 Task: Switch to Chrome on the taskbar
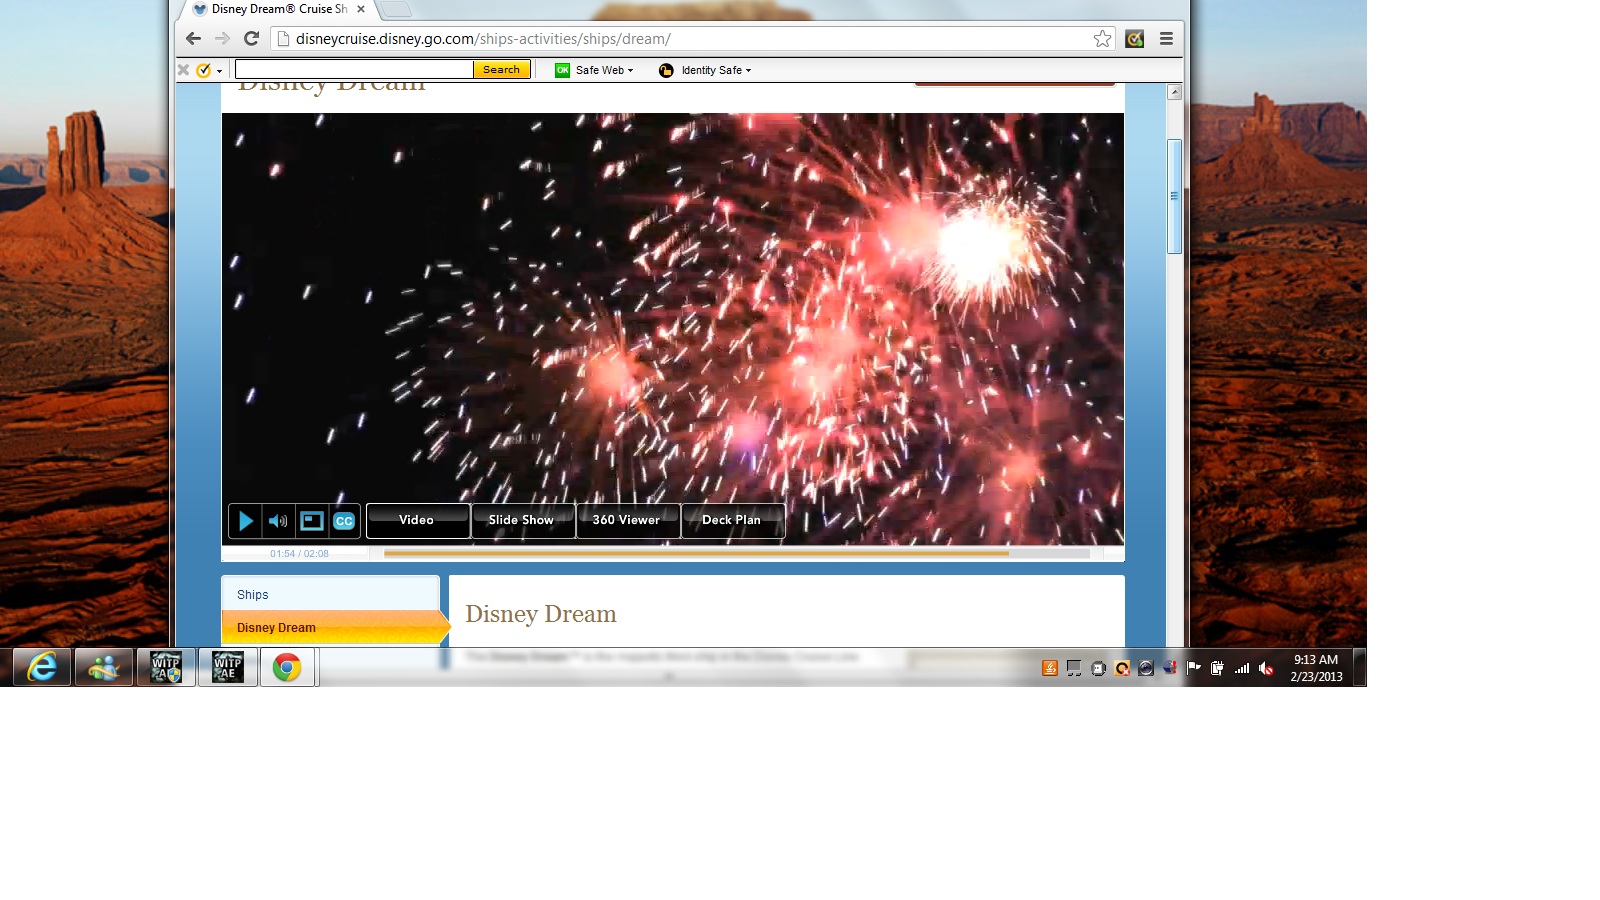click(x=288, y=667)
